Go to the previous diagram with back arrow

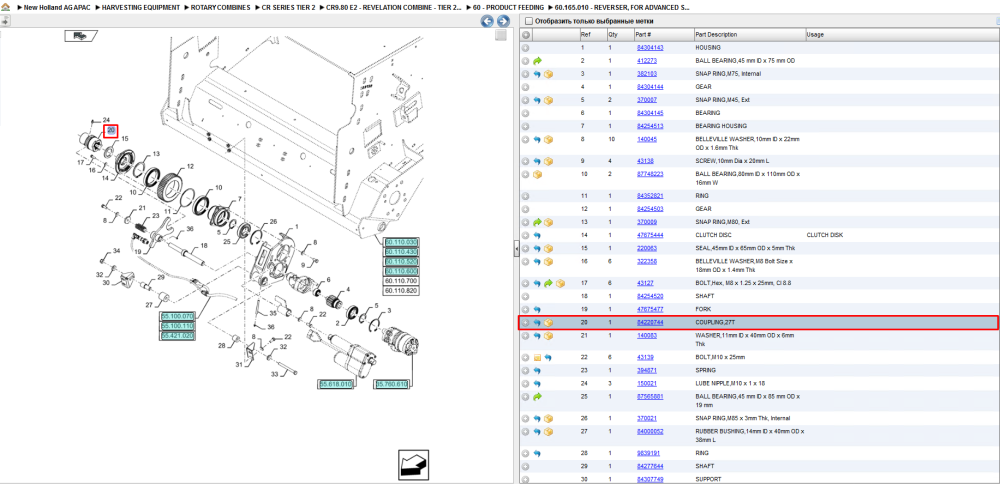tap(487, 21)
